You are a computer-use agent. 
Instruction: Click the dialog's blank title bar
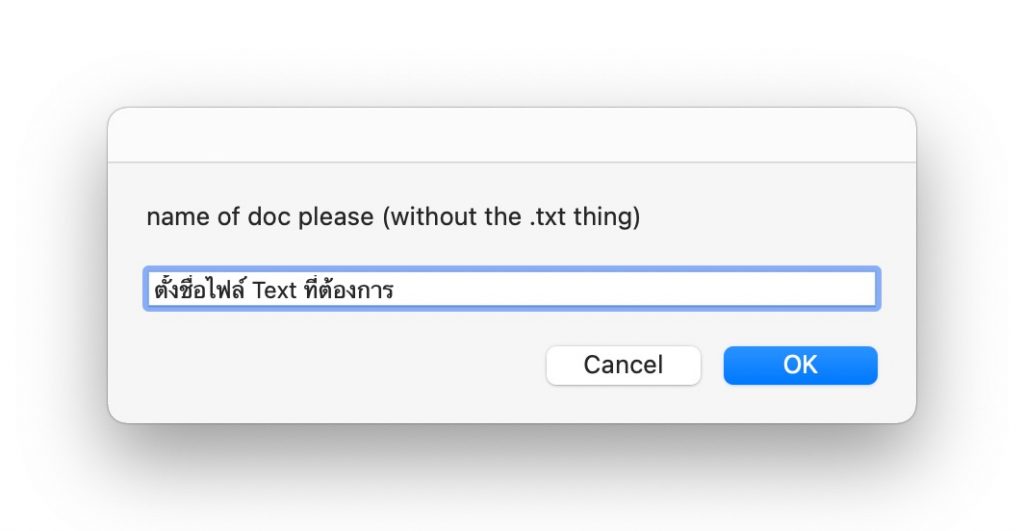coord(511,135)
